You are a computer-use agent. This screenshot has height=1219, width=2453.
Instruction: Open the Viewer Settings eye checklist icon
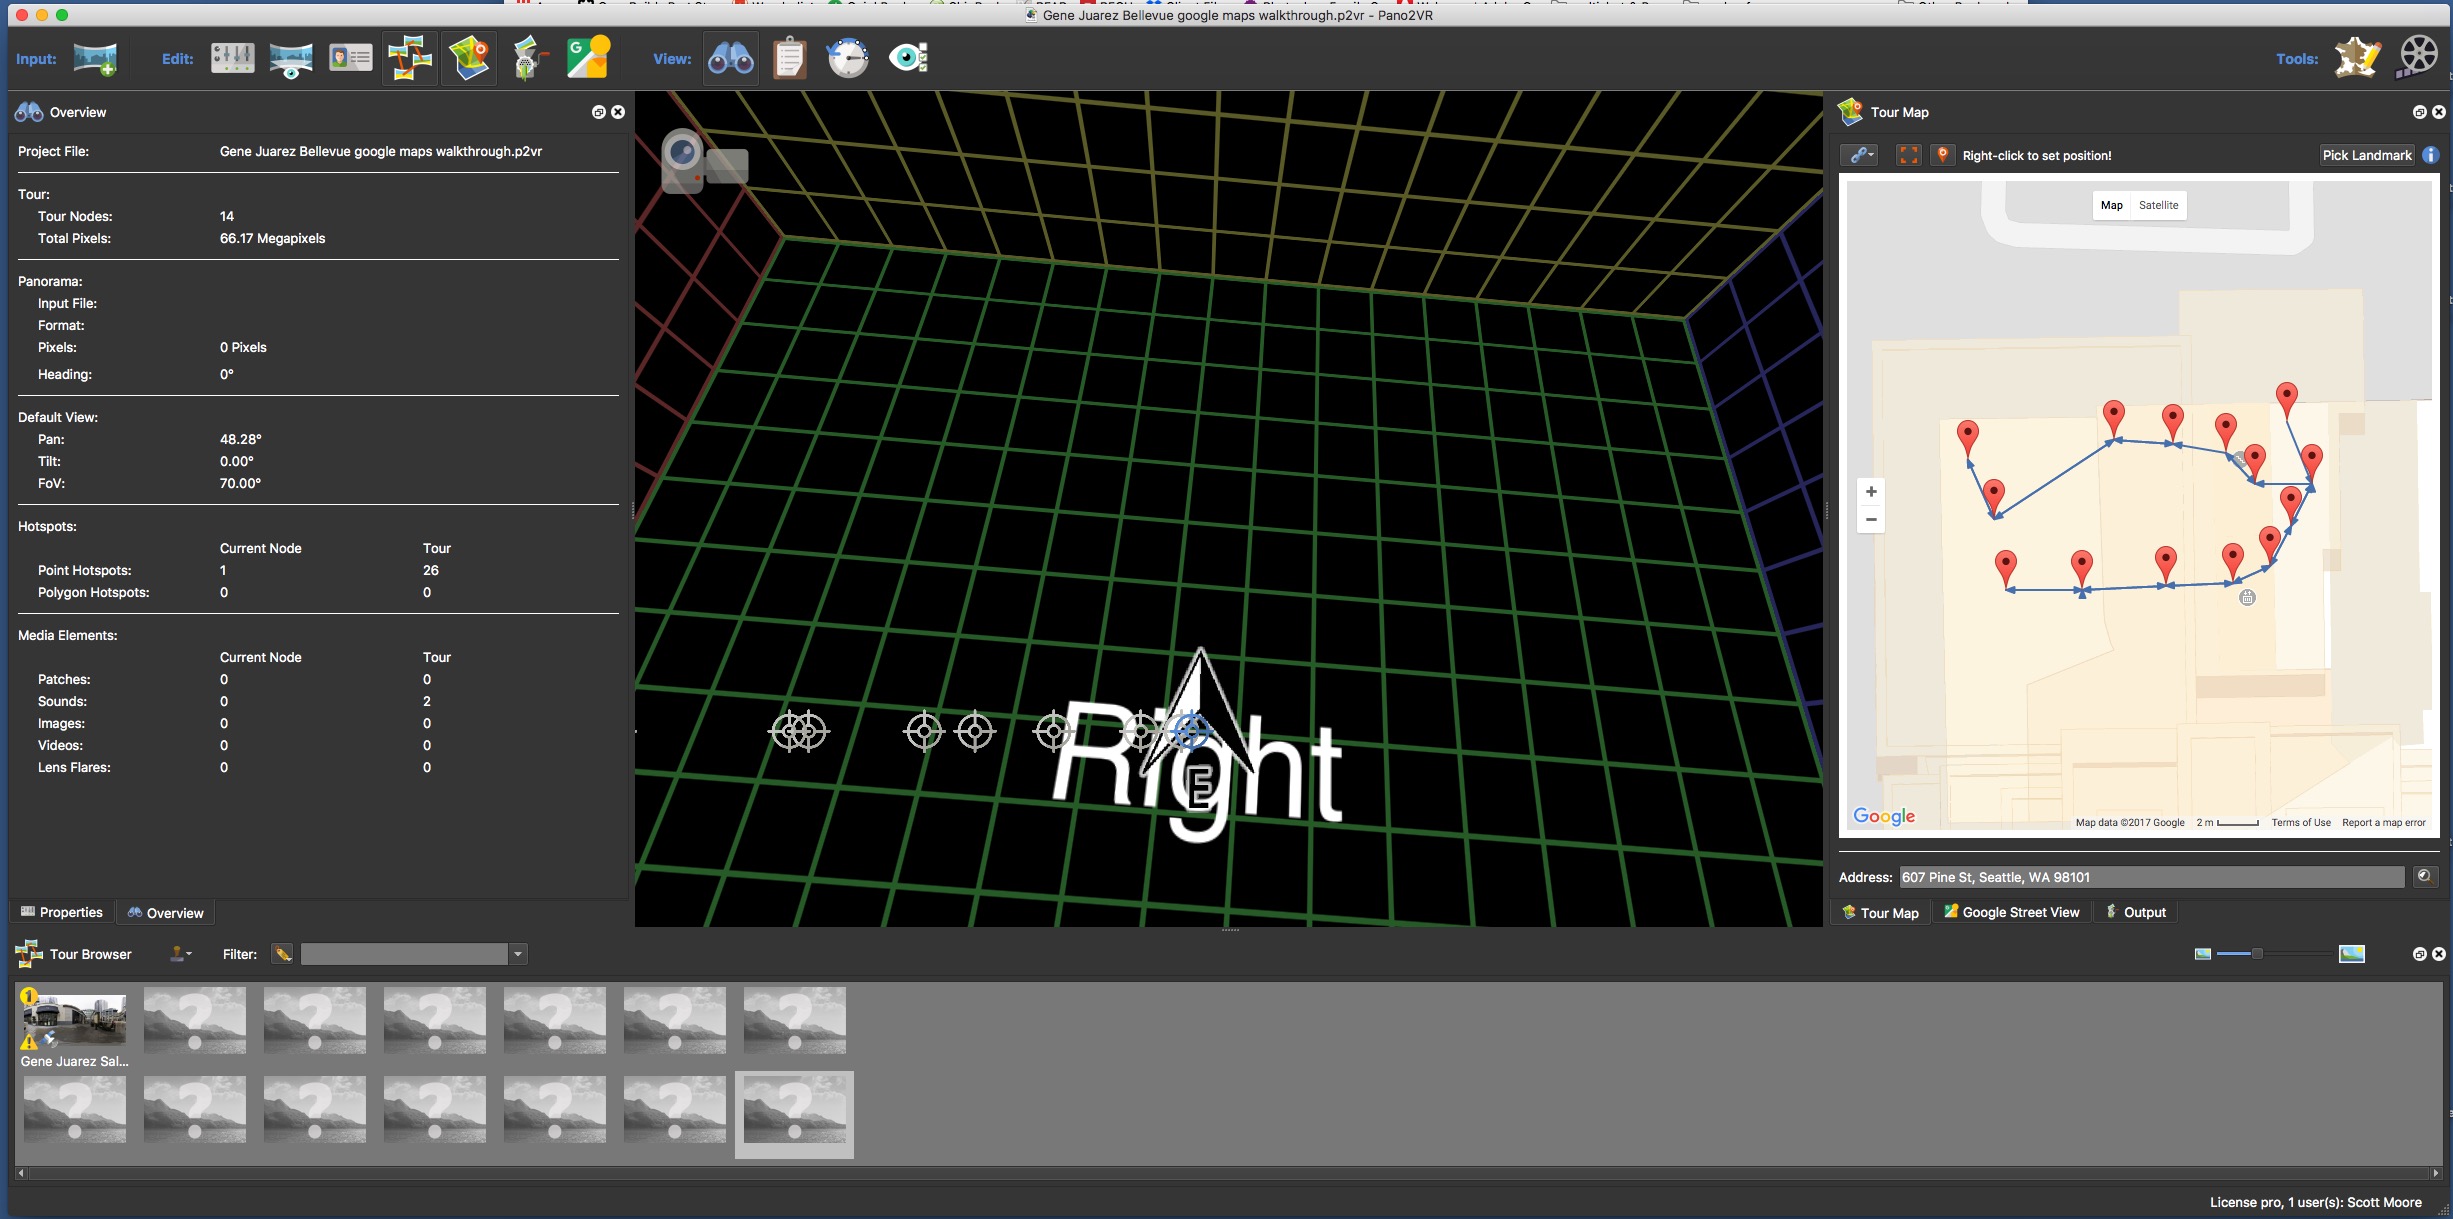click(x=908, y=58)
